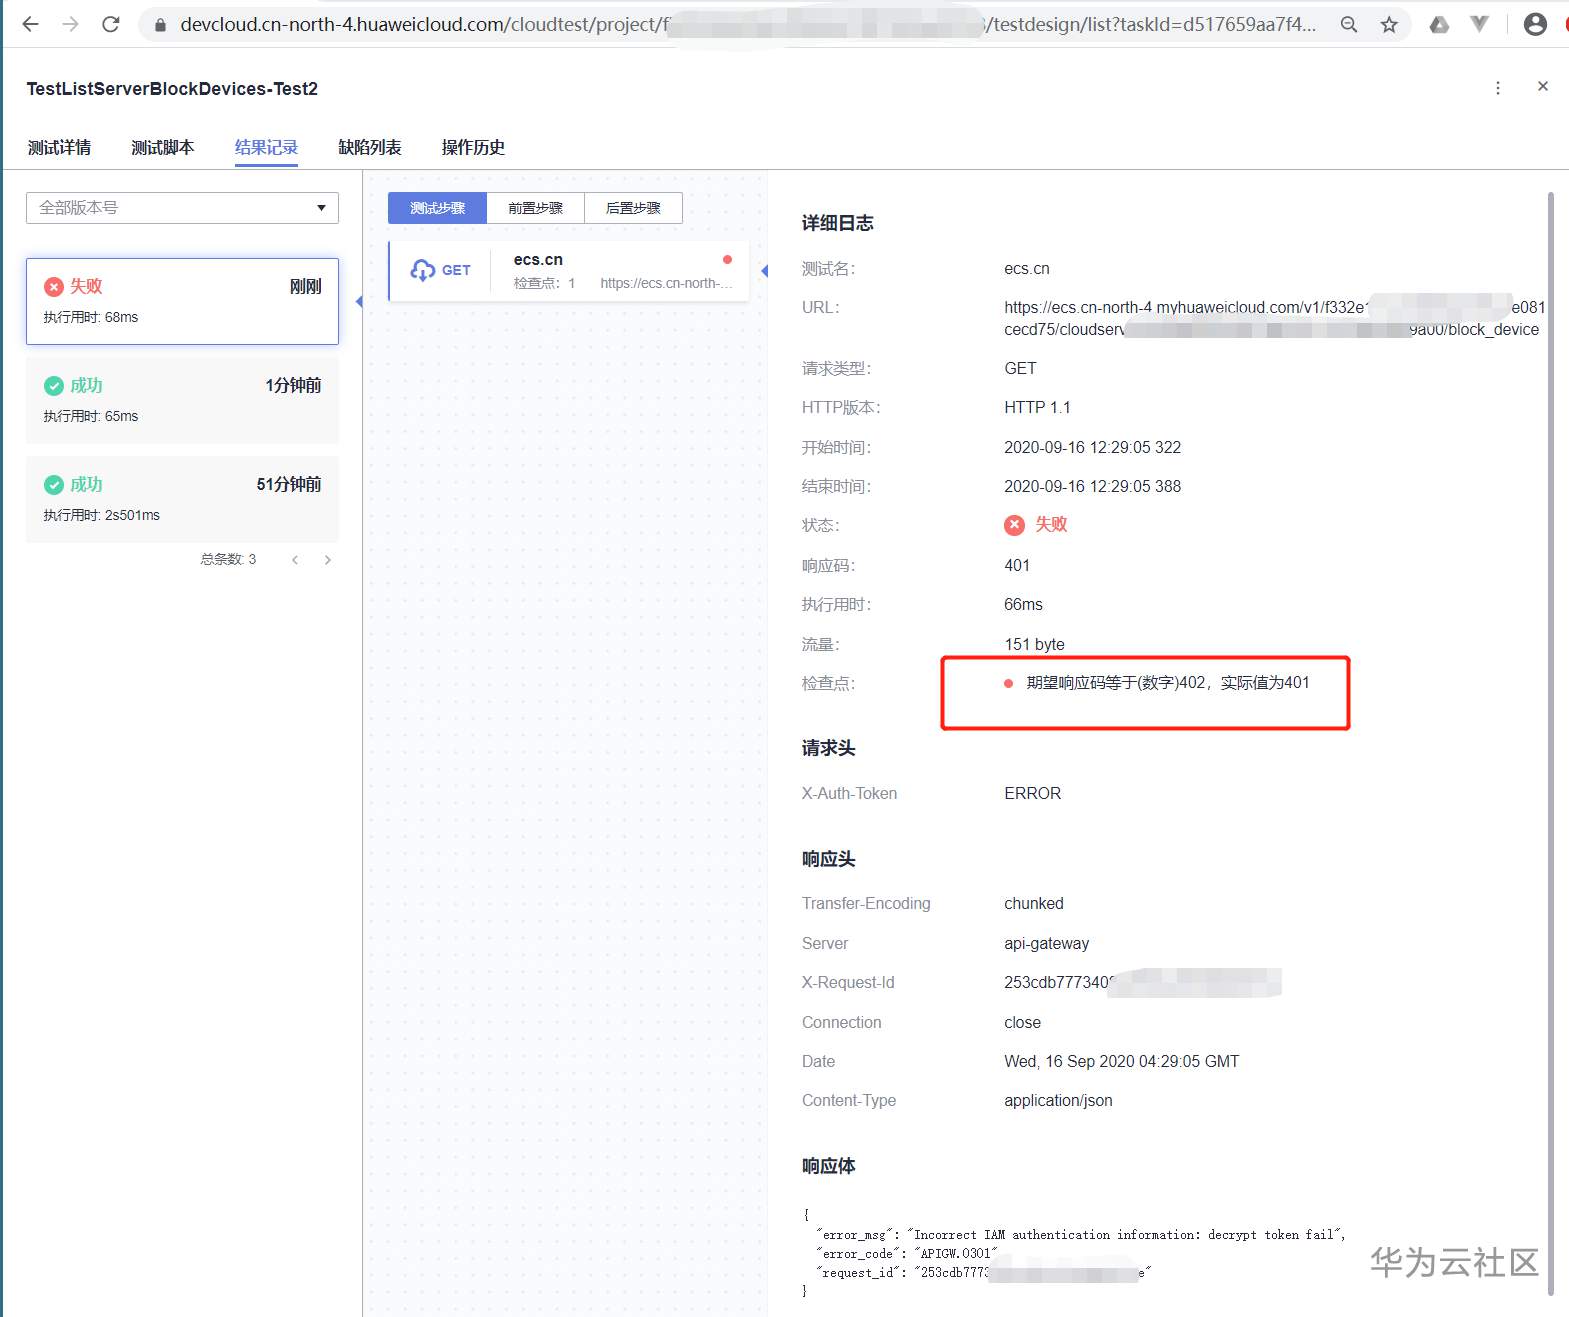The height and width of the screenshot is (1317, 1569).
Task: Click the HTTP 1.1 version value
Action: [1037, 408]
